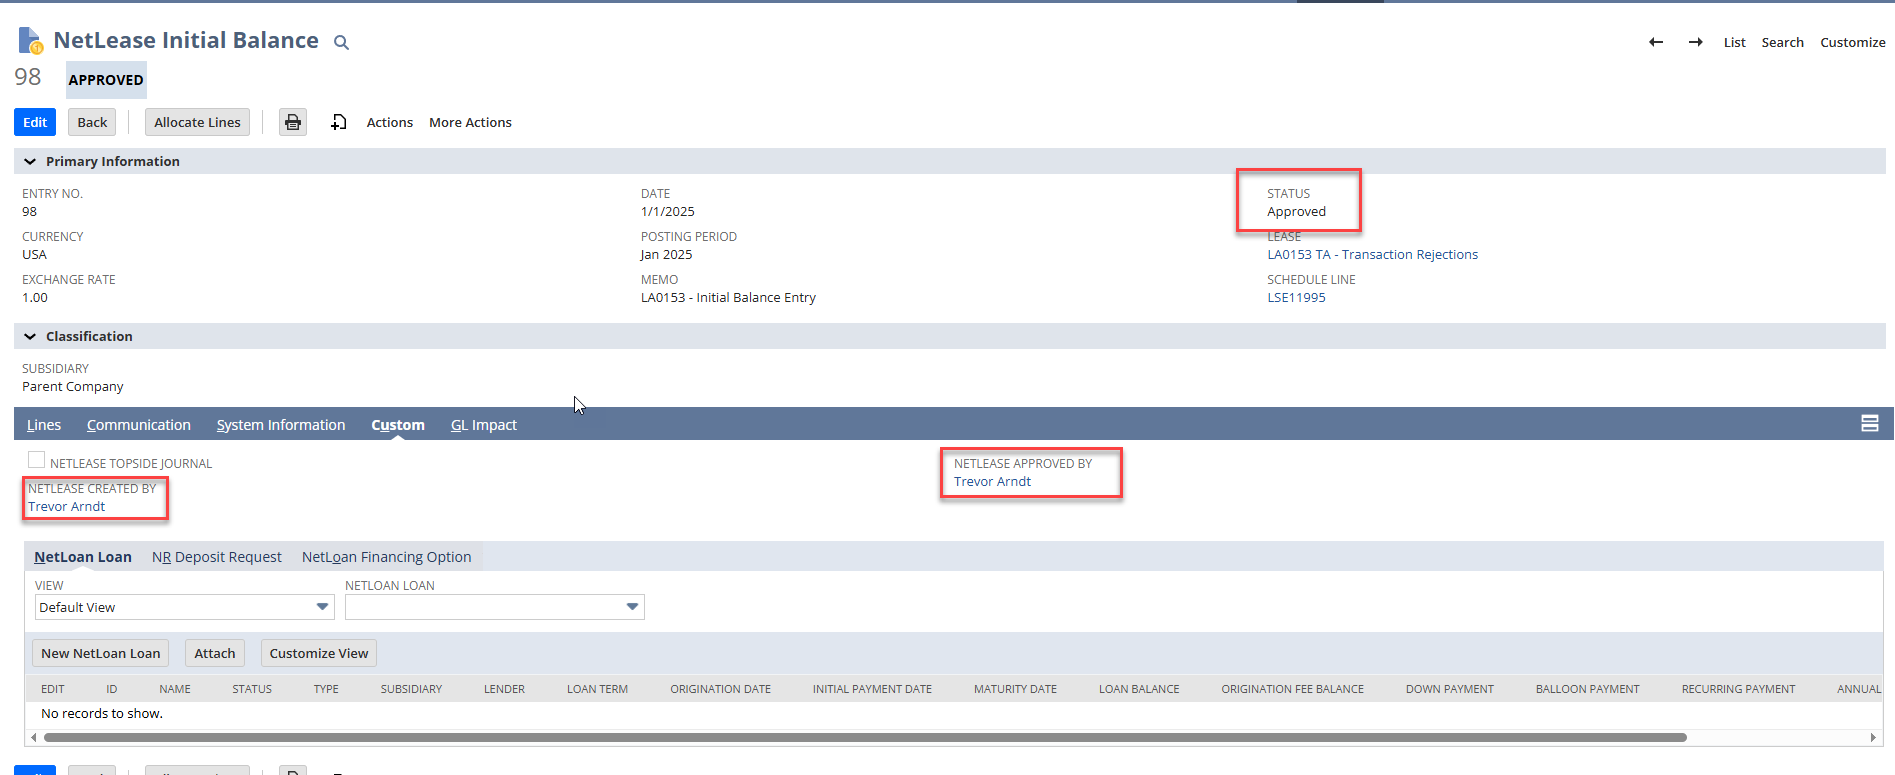Select the NetLoan Loan subtab
The image size is (1895, 775).
(x=83, y=557)
